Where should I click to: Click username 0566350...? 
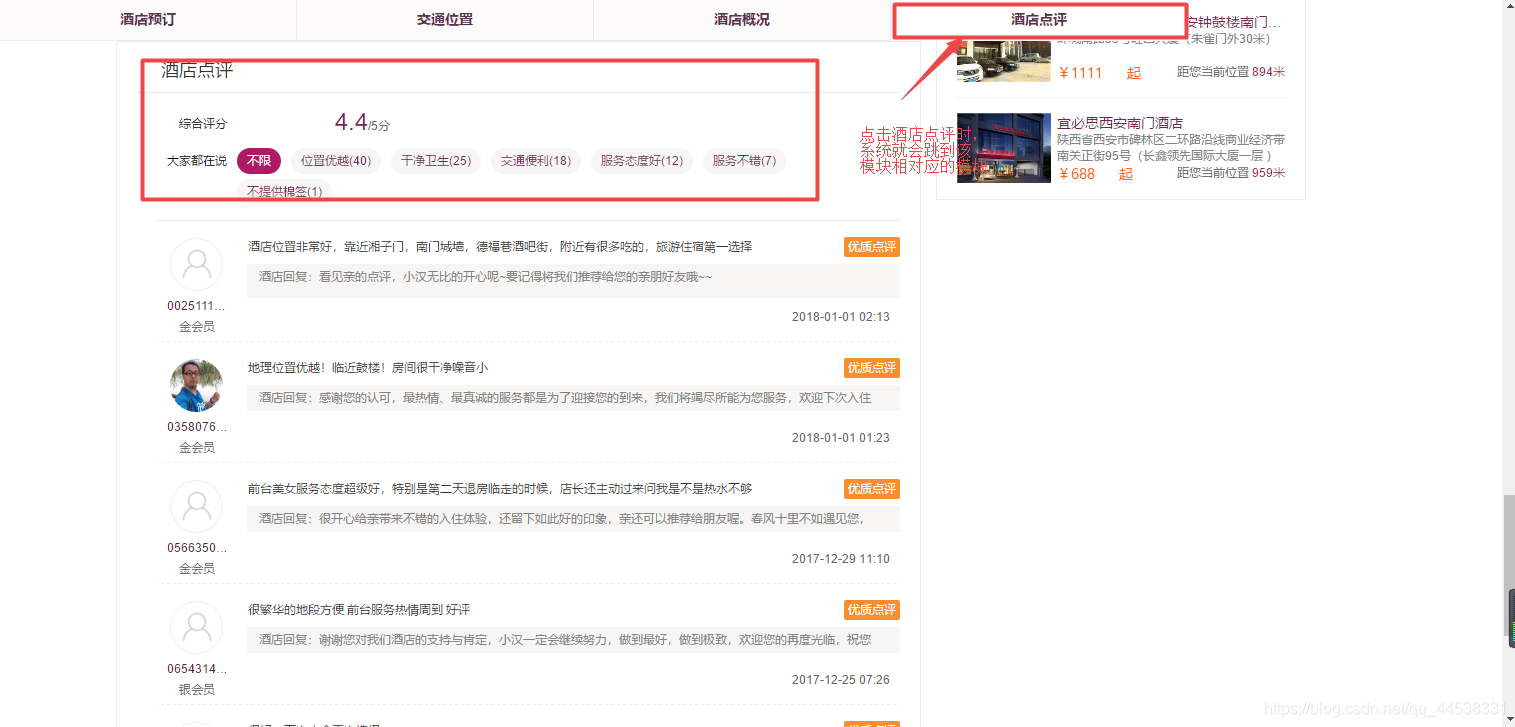197,548
